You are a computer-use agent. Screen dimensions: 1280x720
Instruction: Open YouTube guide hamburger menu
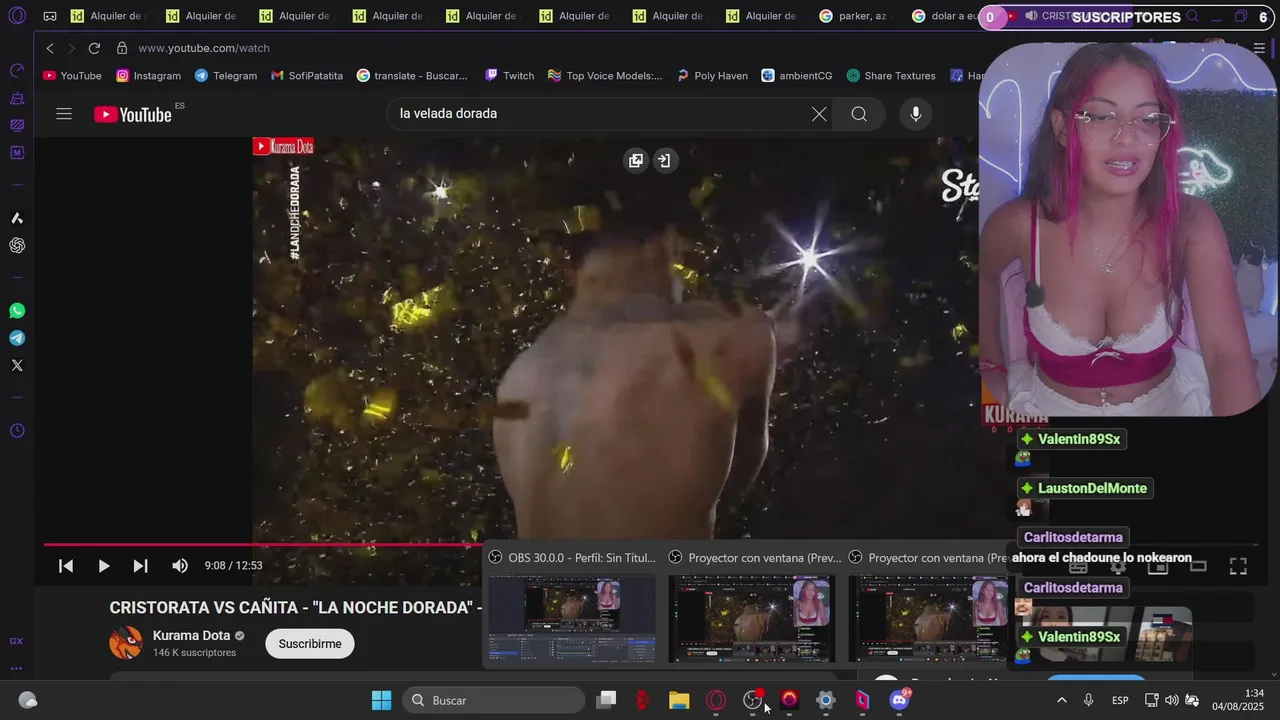point(64,114)
